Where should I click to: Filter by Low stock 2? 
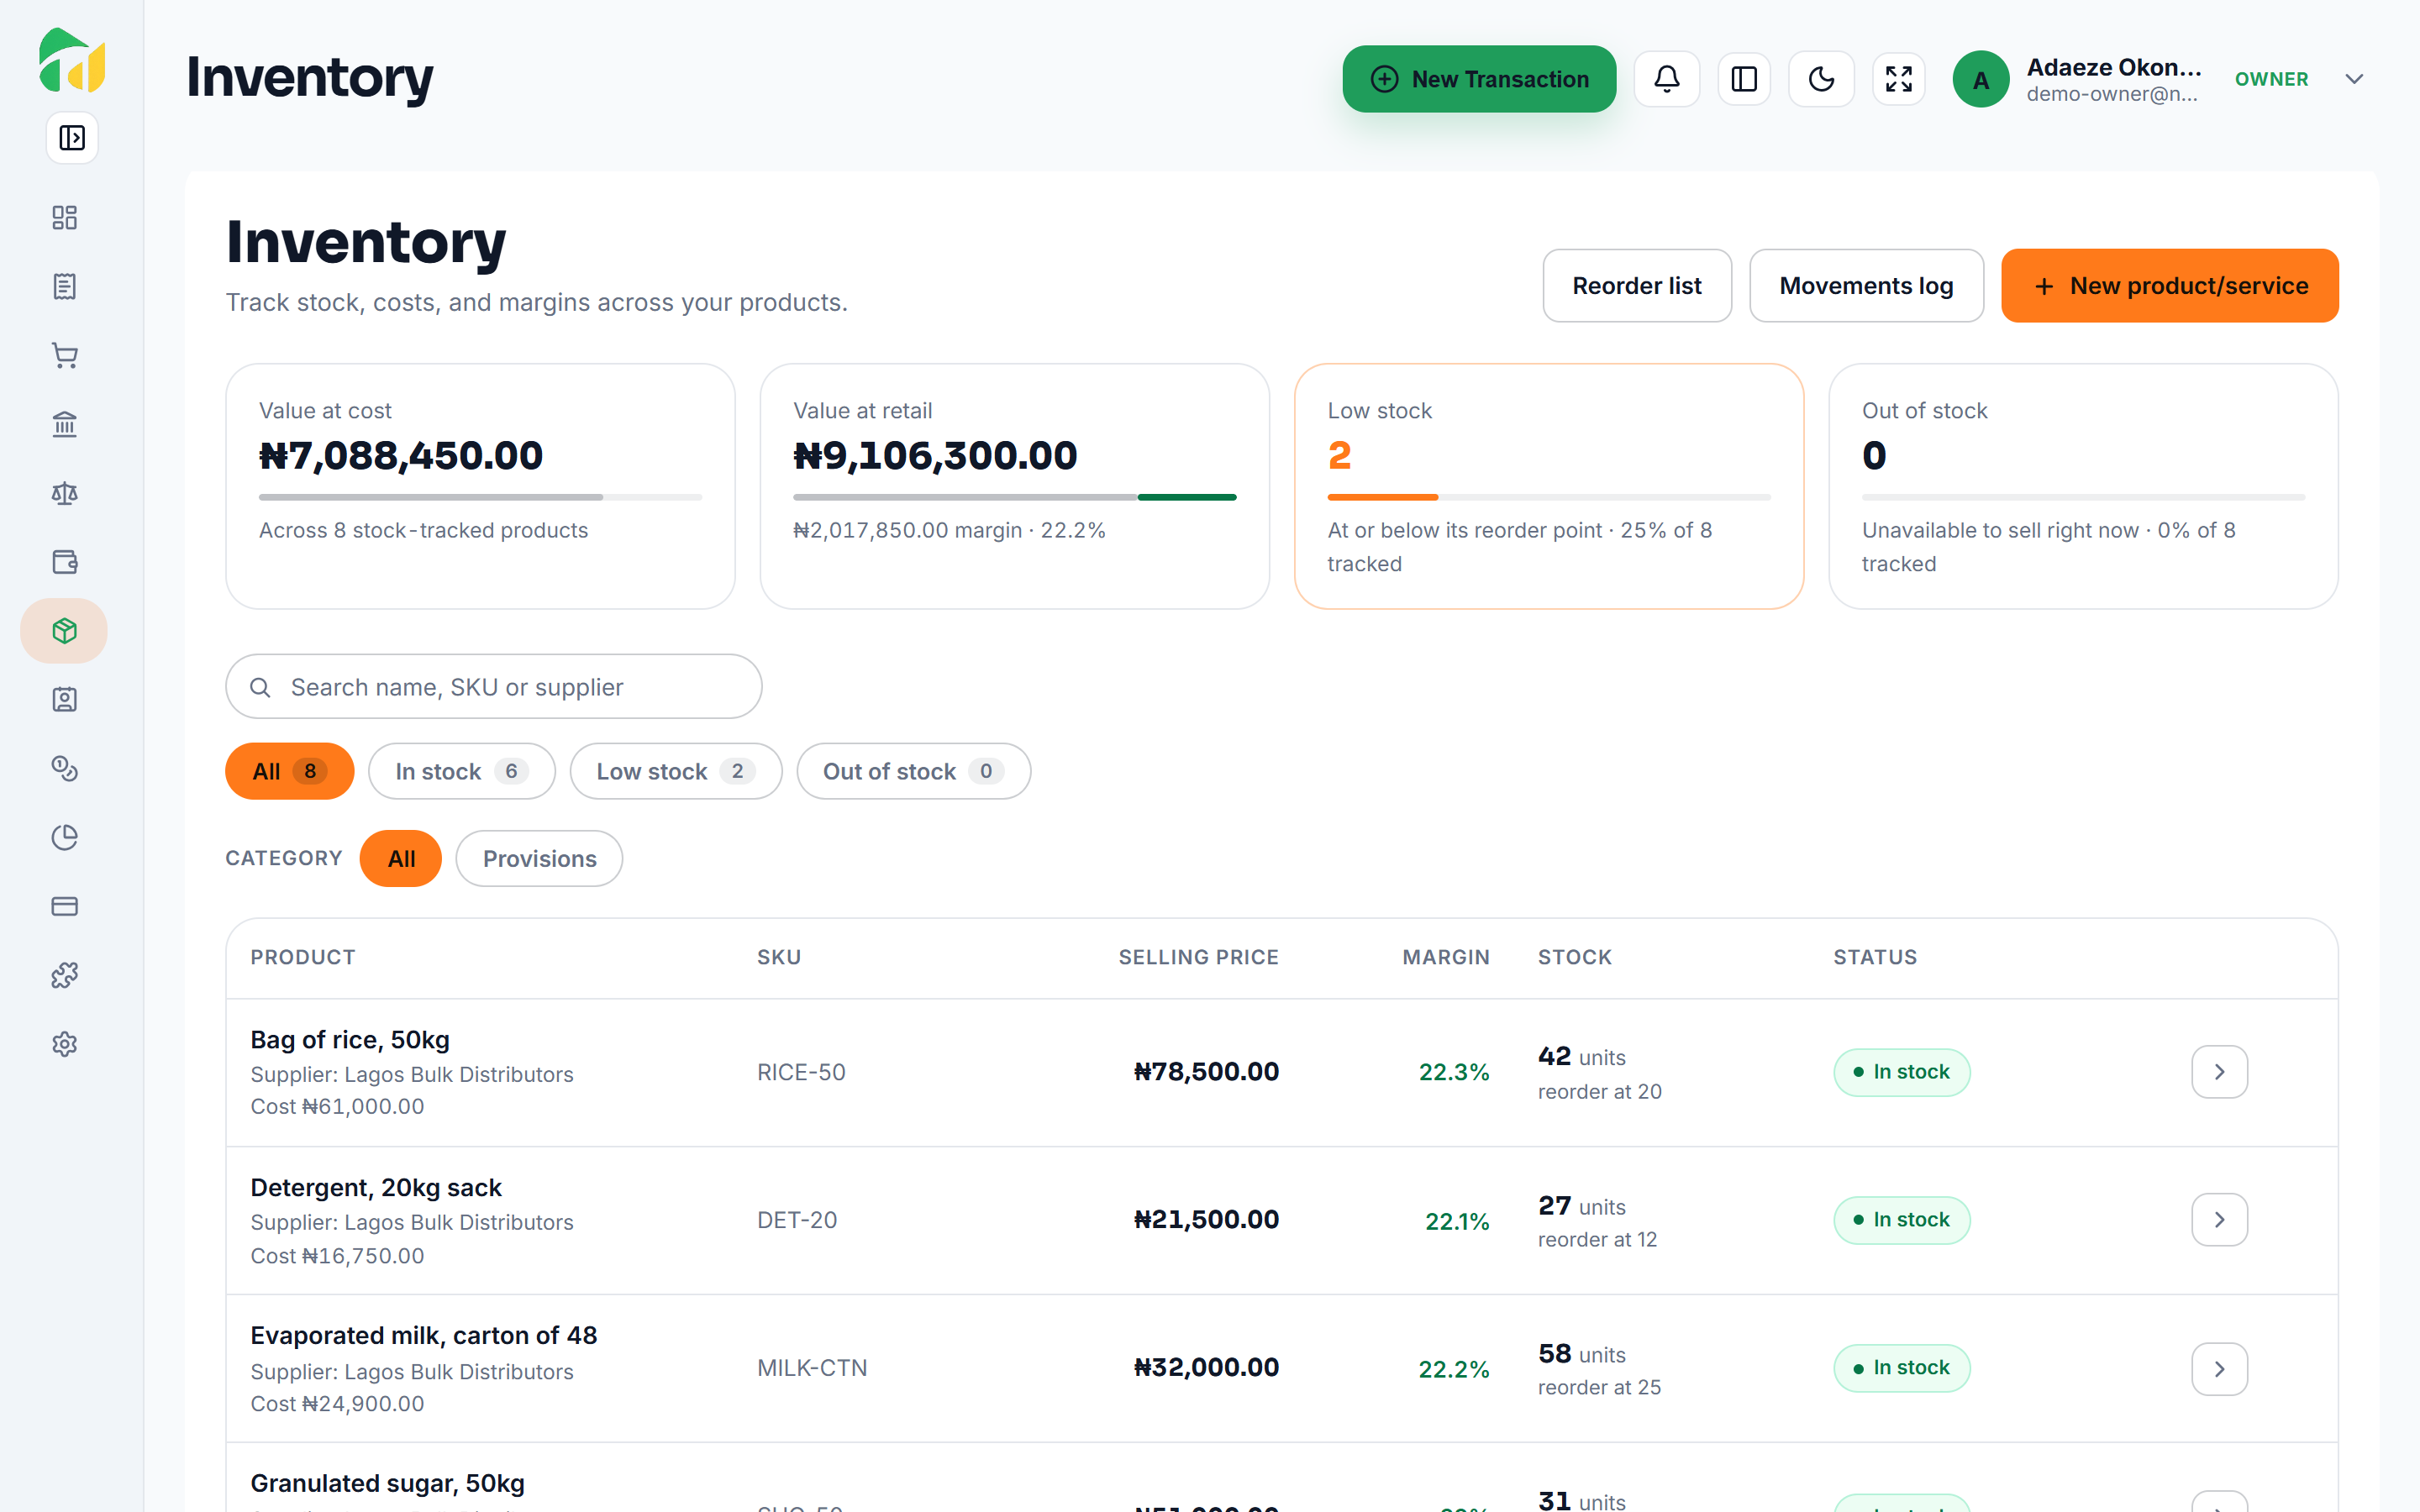point(676,771)
